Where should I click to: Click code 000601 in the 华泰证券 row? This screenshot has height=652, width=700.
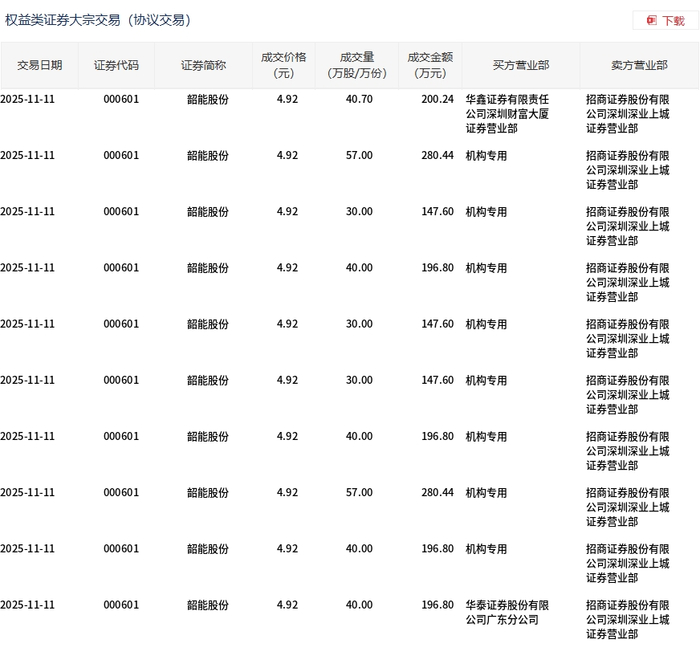tap(121, 605)
